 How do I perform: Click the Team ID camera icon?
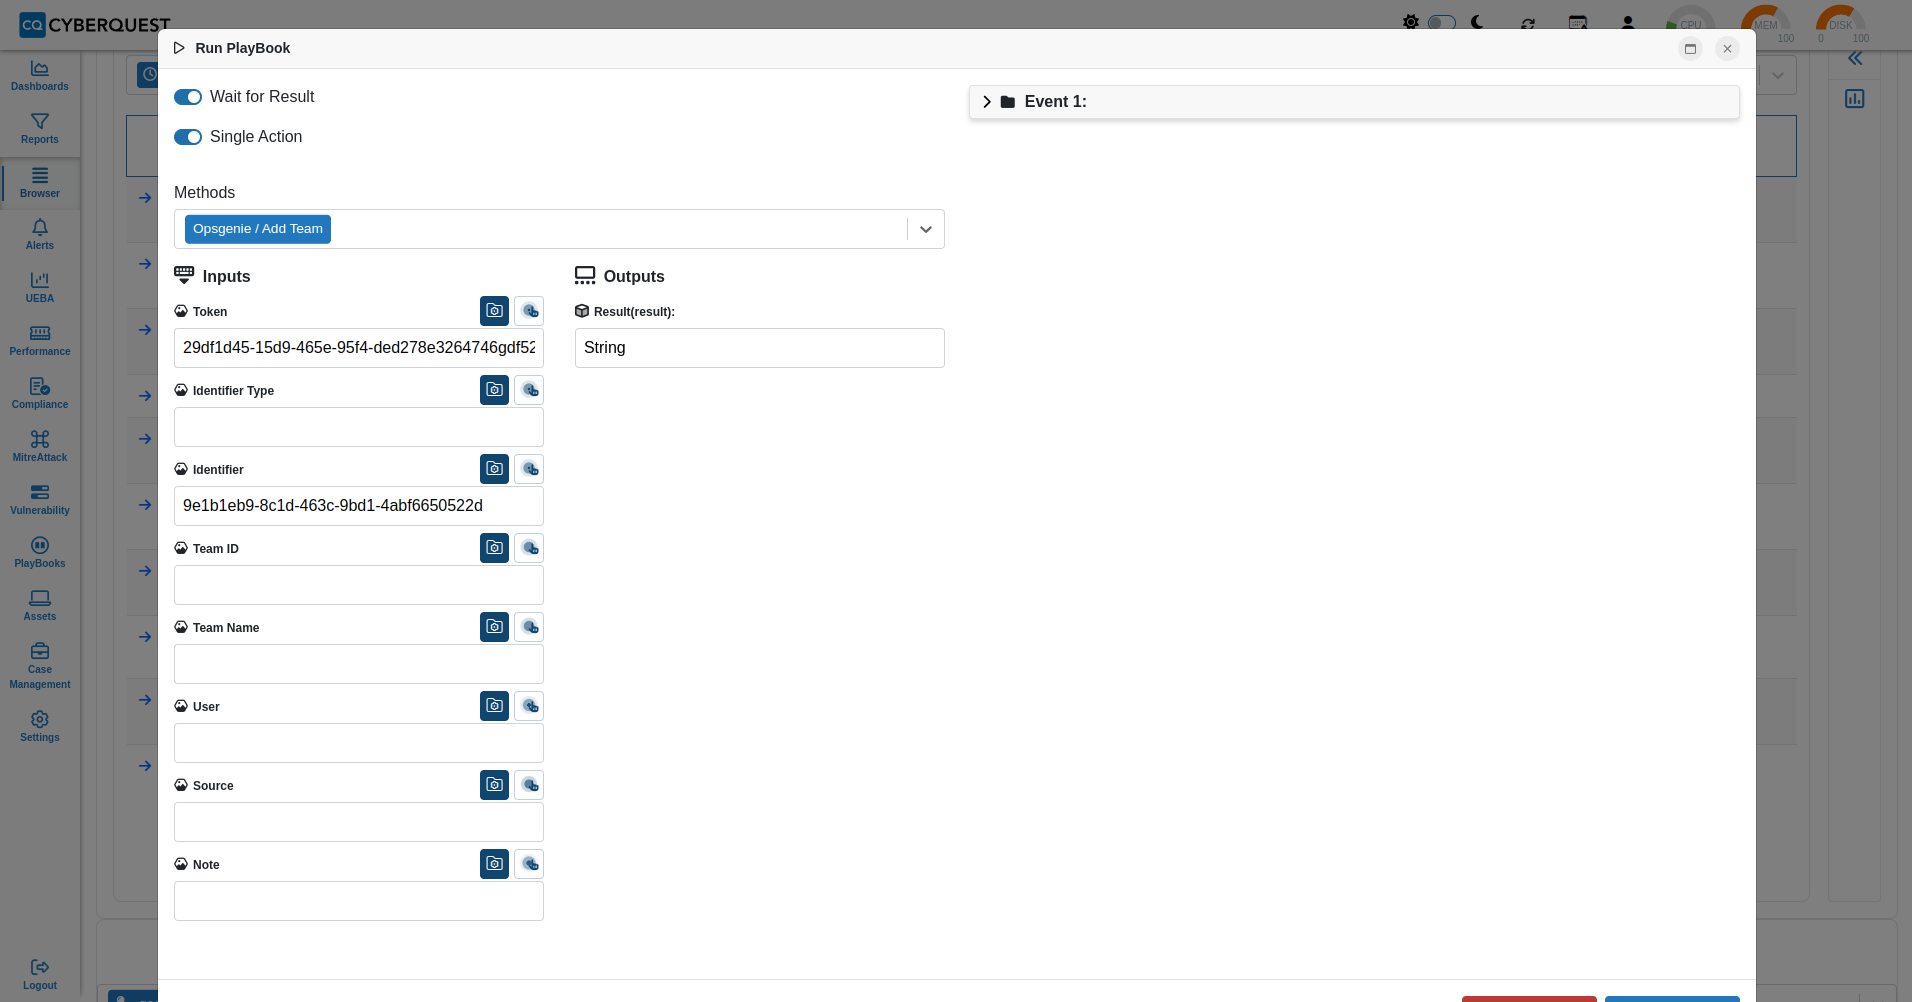point(494,548)
